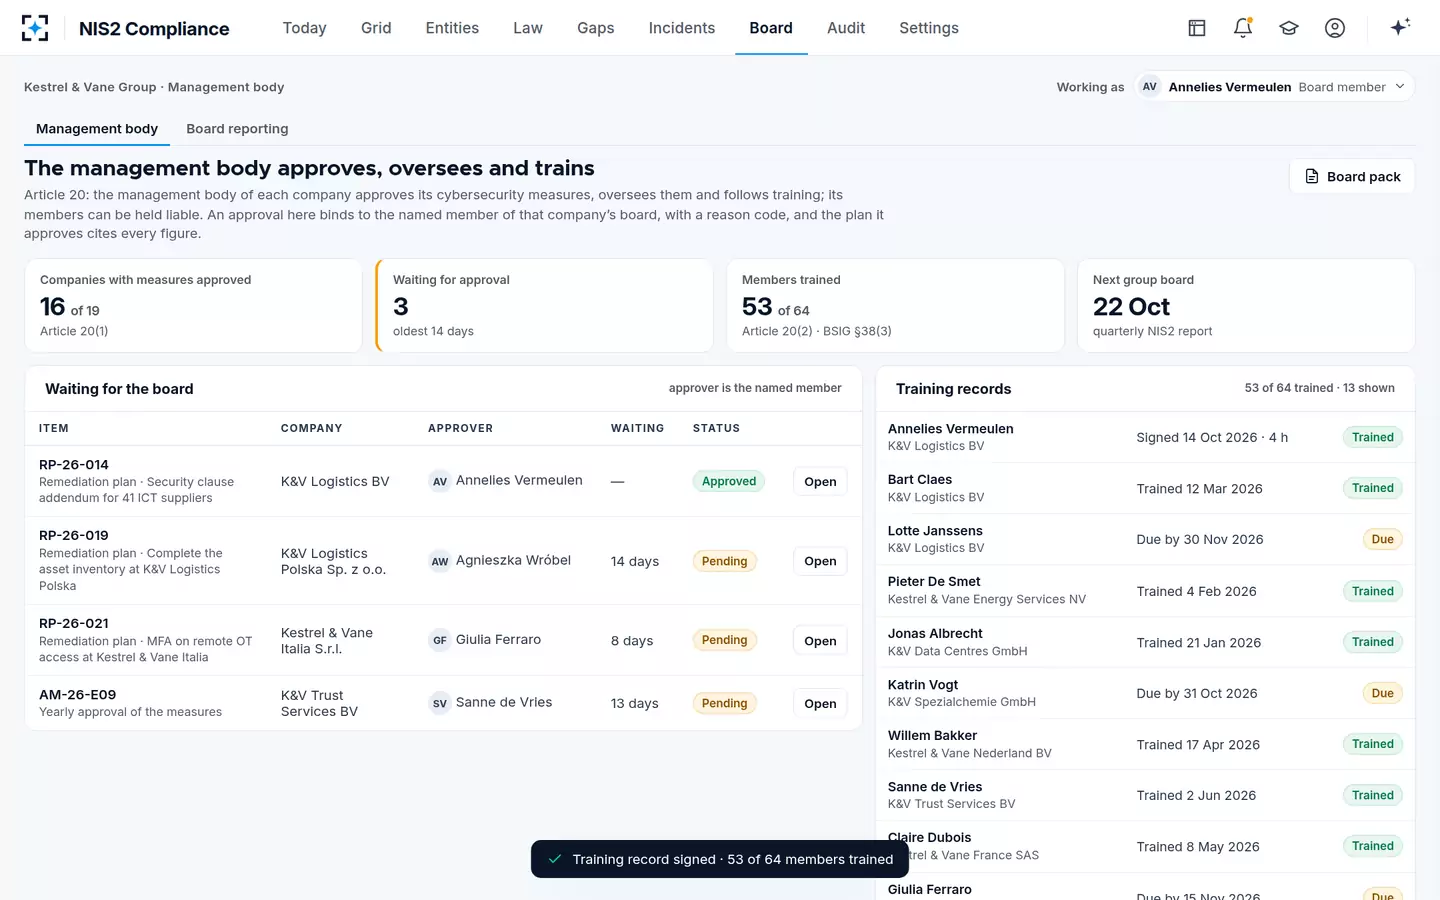Select the Management body tab
This screenshot has height=900, width=1440.
coord(97,129)
